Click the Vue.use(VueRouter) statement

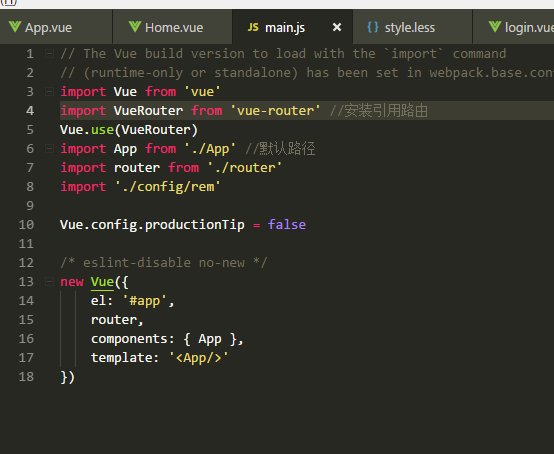[x=129, y=130]
